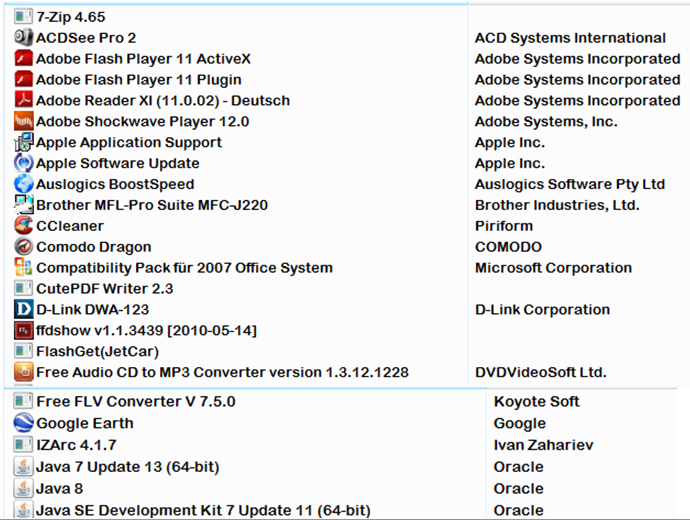690x520 pixels.
Task: Click publisher D-Link Corporation
Action: [x=543, y=310]
